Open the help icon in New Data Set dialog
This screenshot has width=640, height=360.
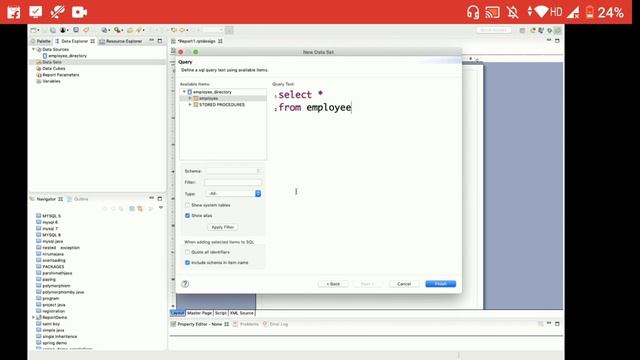coord(185,284)
